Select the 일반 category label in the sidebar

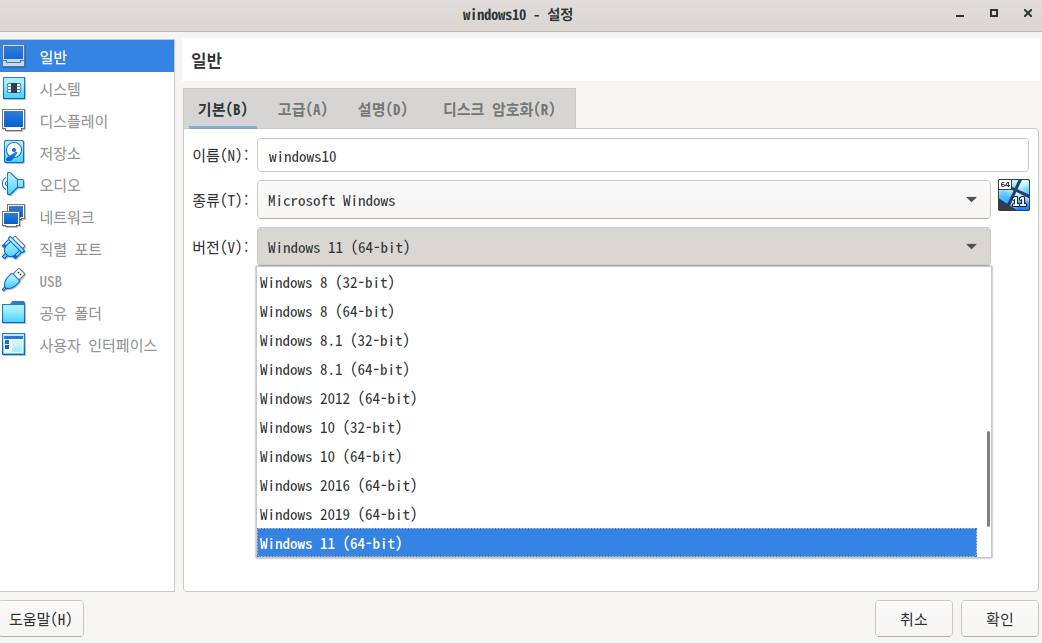tap(53, 57)
